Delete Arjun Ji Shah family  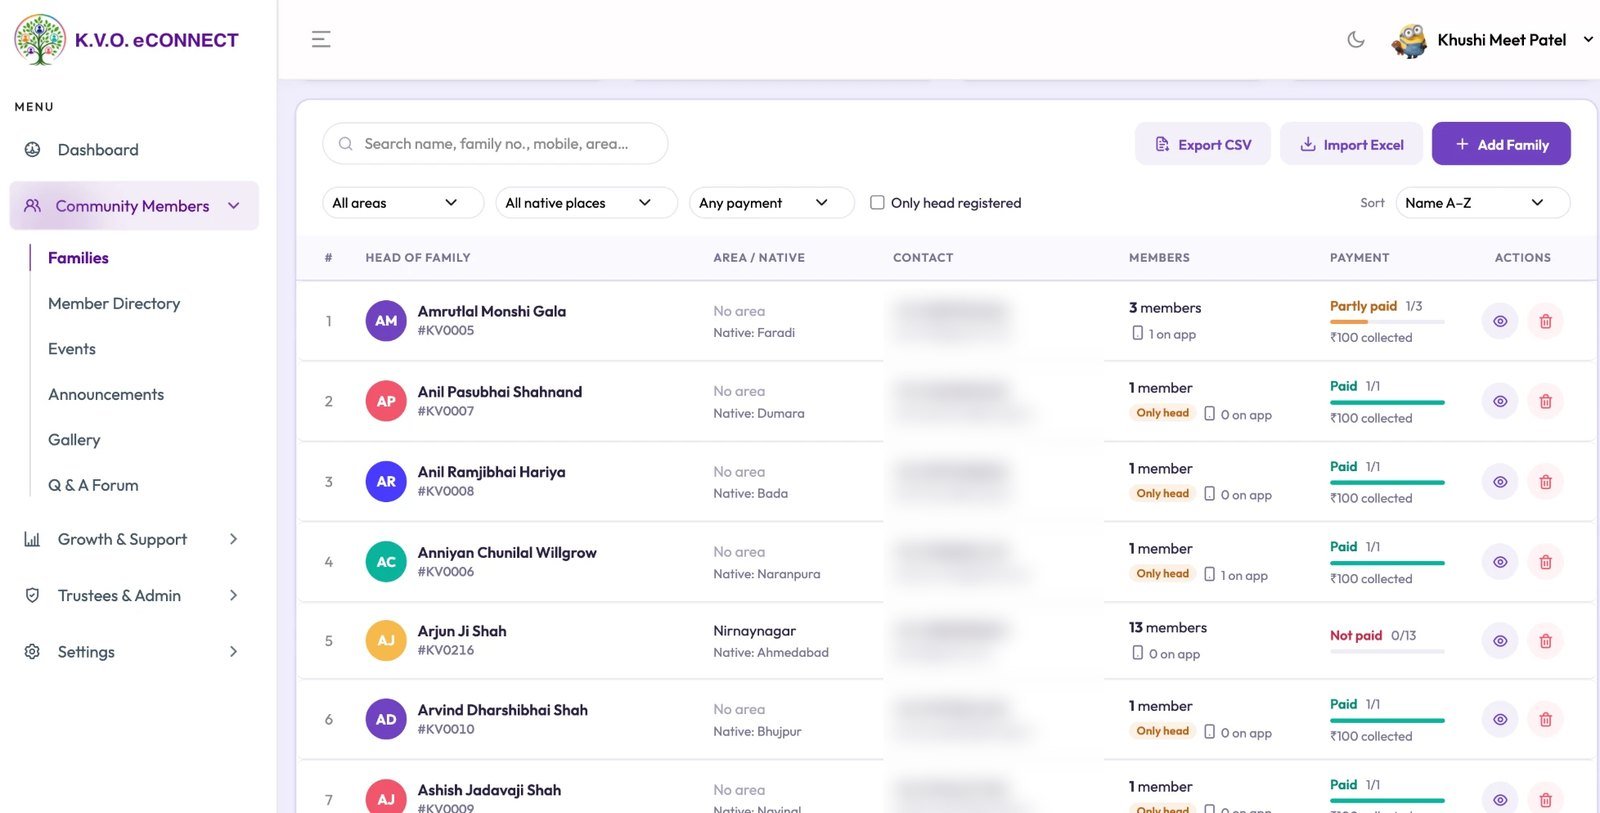tap(1545, 641)
